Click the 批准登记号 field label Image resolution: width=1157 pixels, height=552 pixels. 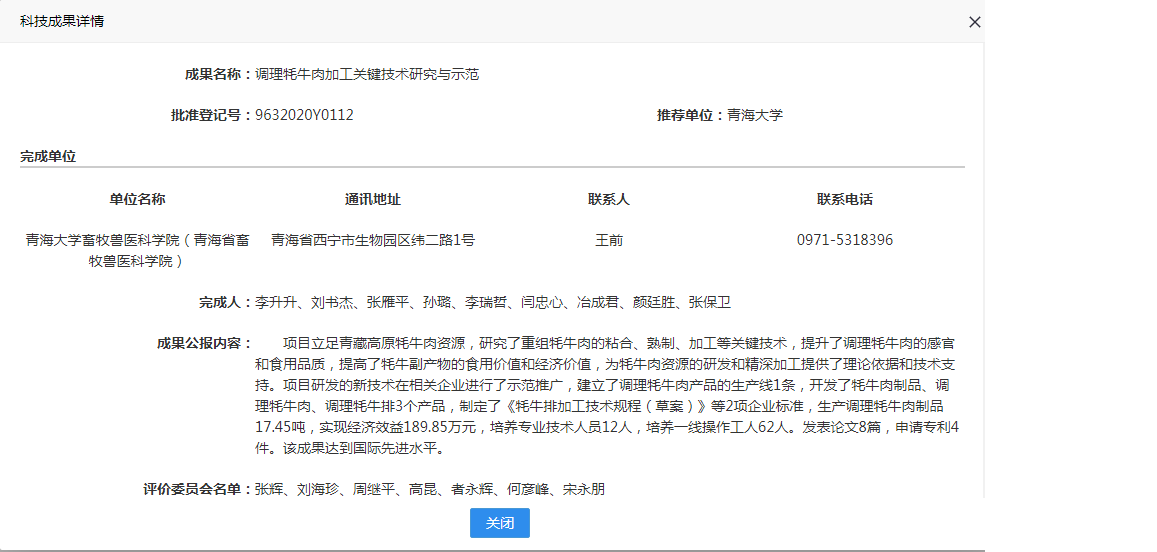206,115
